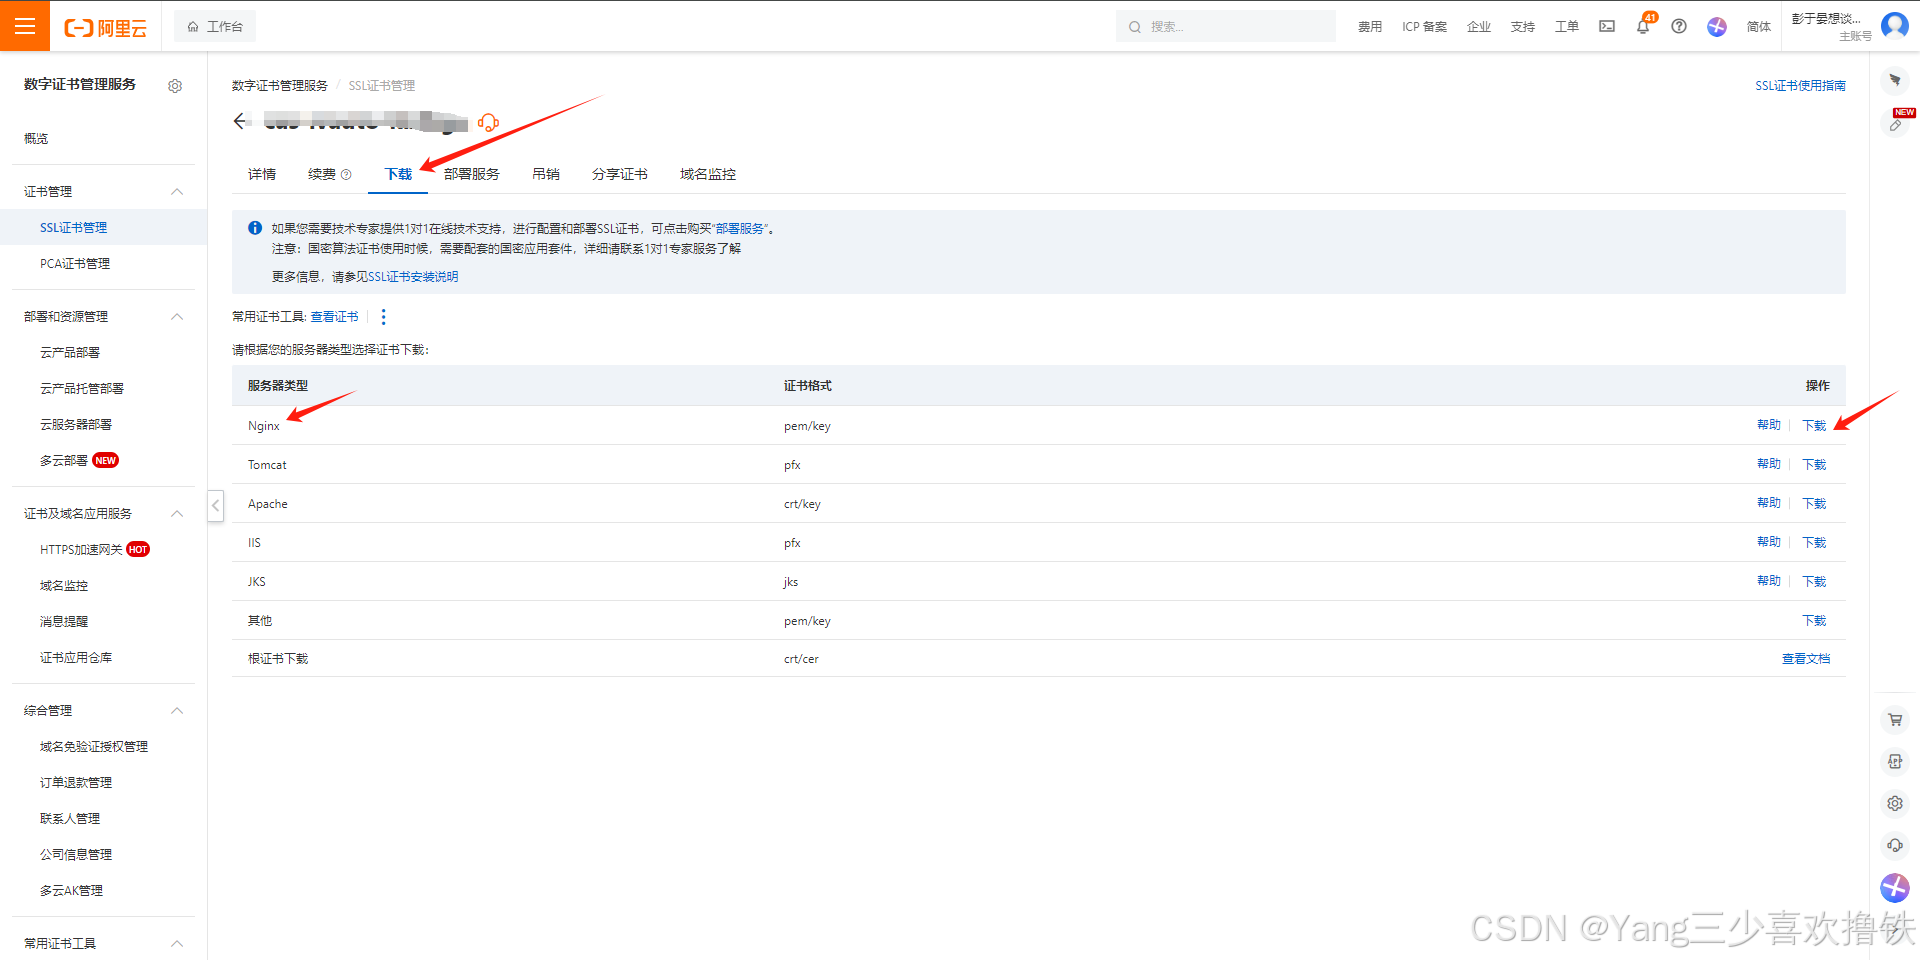This screenshot has width=1920, height=960.
Task: Open the hamburger main menu
Action: point(25,26)
